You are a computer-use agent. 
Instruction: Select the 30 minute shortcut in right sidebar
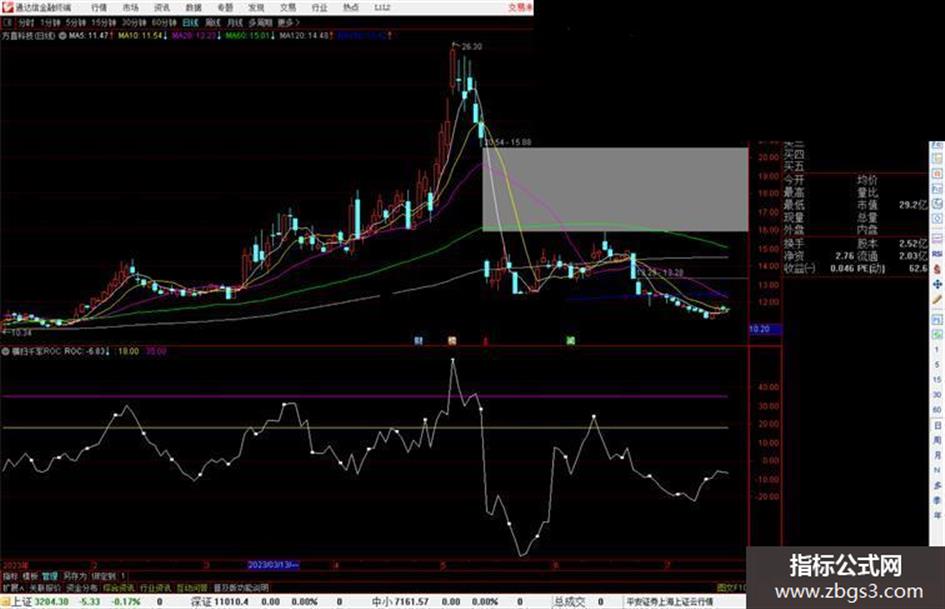937,394
